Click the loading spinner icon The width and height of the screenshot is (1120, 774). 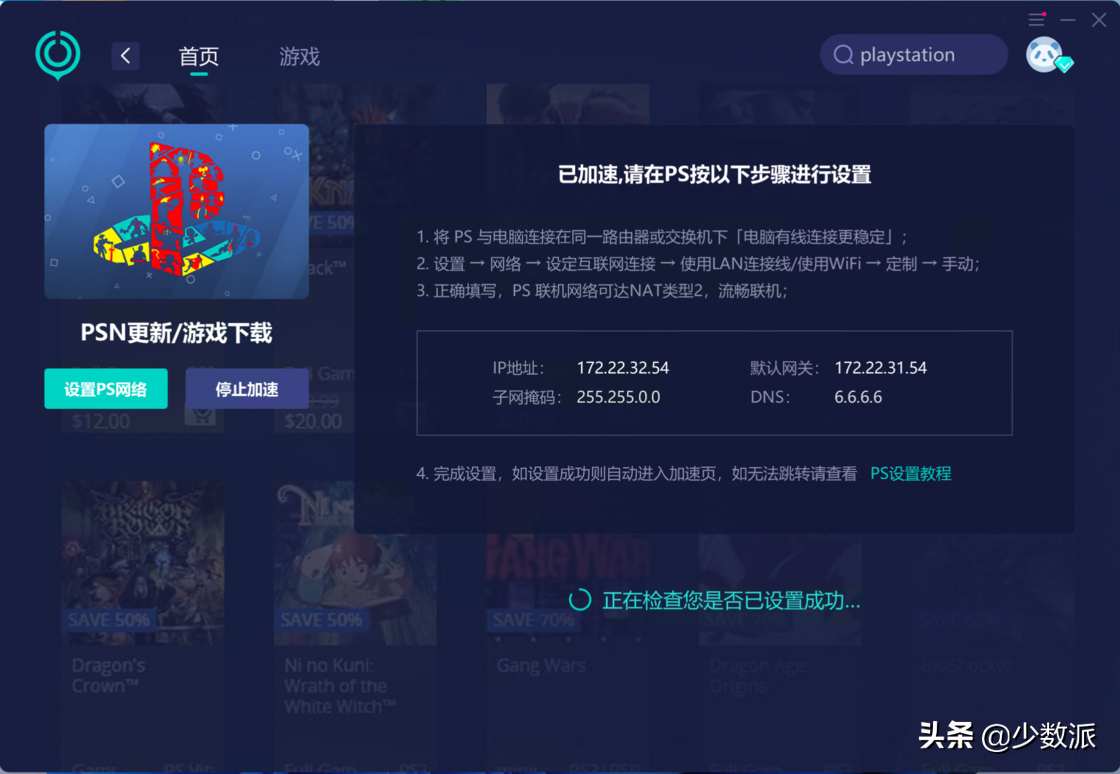(x=580, y=600)
